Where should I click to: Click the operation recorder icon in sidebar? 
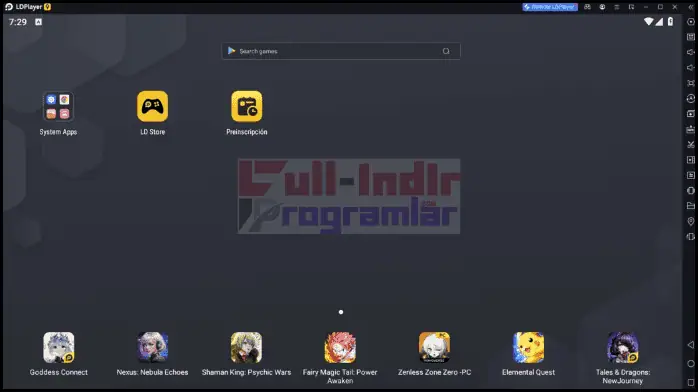[691, 175]
